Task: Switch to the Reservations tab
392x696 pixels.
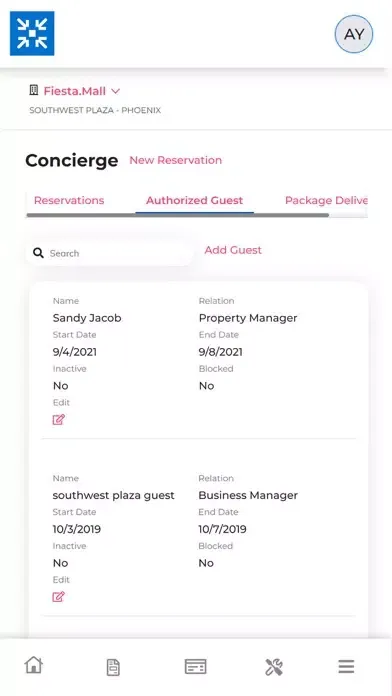Action: [69, 200]
